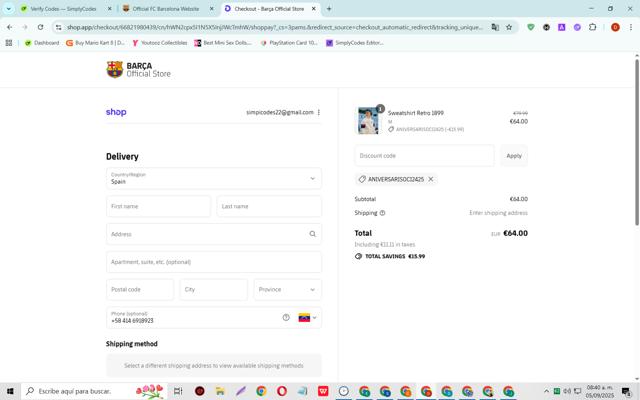Screen dimensions: 640x400
Task: Click the Postal code field
Action: 140,289
